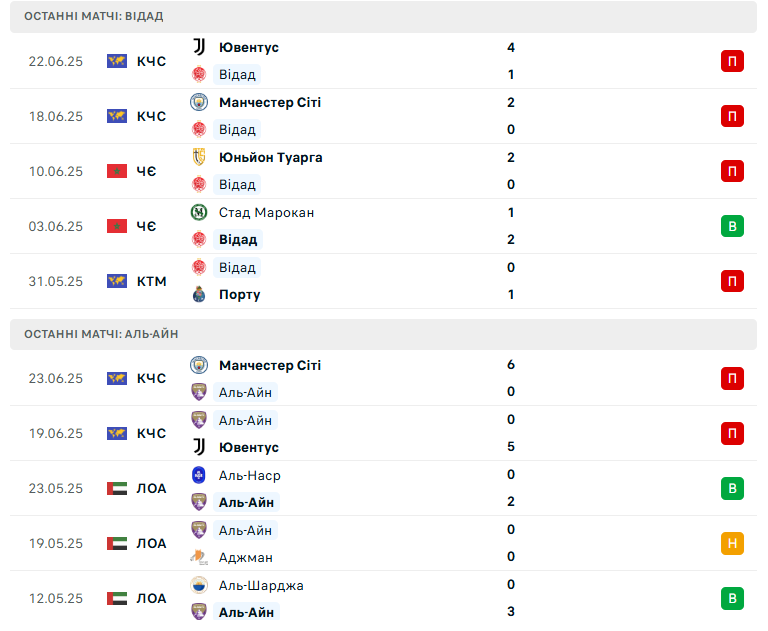768x631 pixels.
Task: Click the orange Н draw badge for Аджман match
Action: tap(732, 543)
